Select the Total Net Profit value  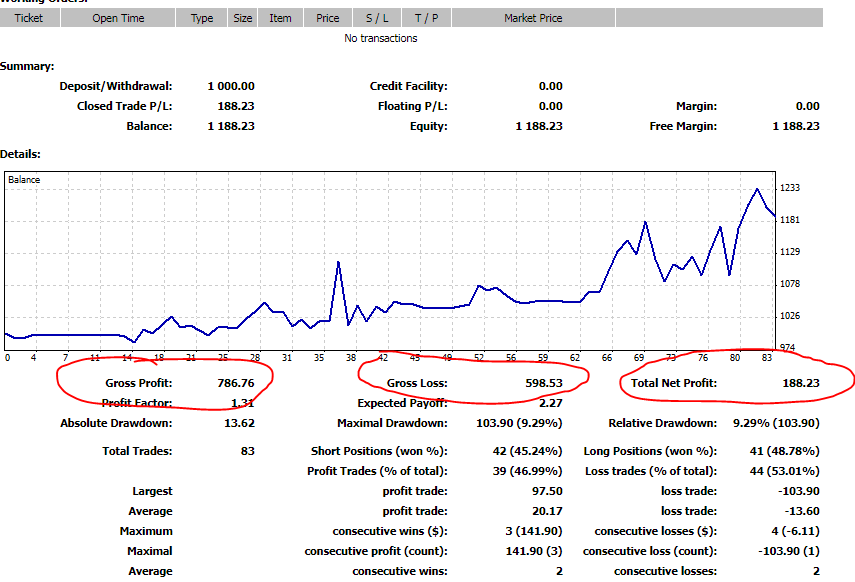click(x=801, y=383)
